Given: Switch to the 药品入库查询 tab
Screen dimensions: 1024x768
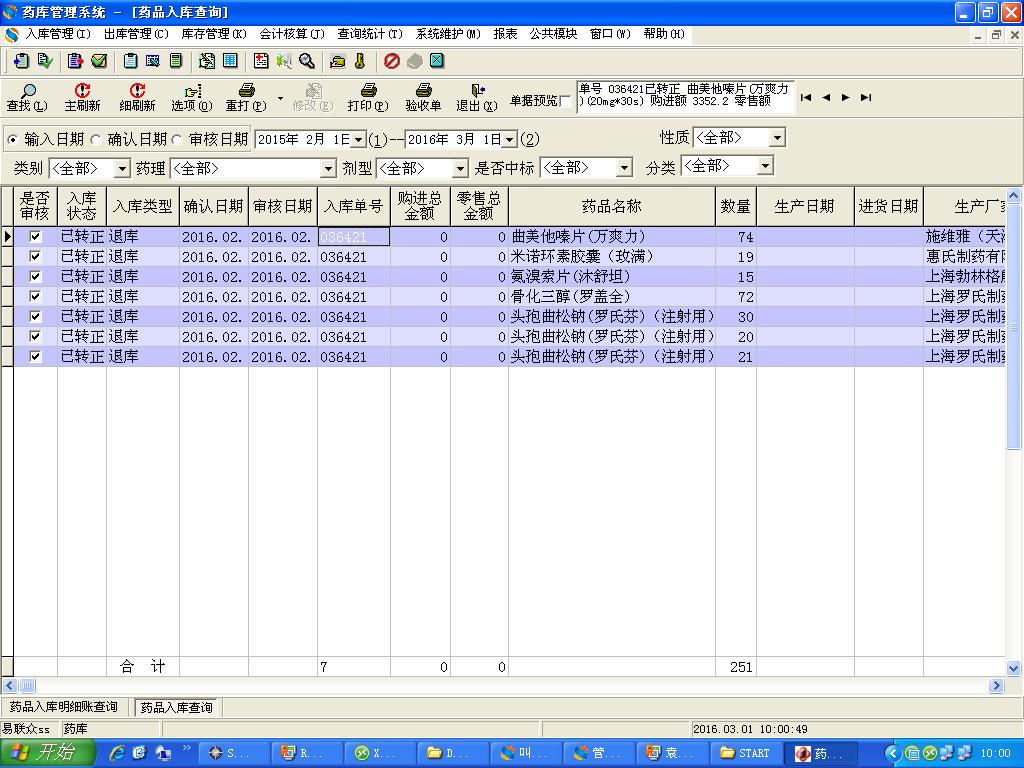Looking at the screenshot, I should coord(177,707).
